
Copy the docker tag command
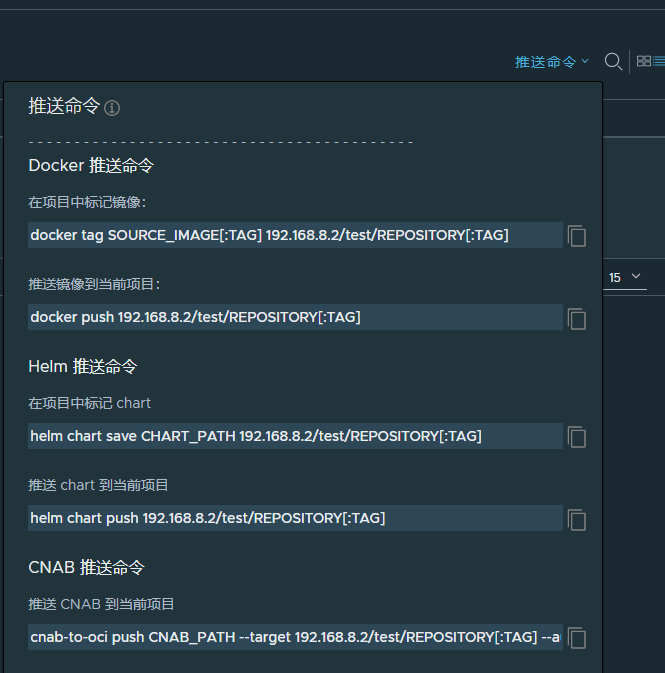[x=577, y=236]
